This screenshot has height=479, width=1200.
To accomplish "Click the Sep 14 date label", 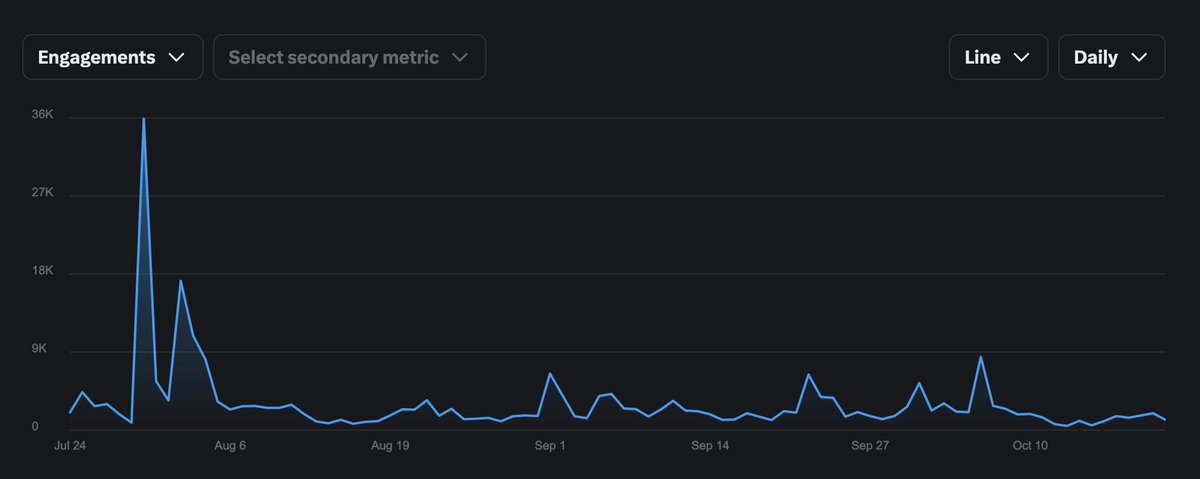I will coord(710,445).
